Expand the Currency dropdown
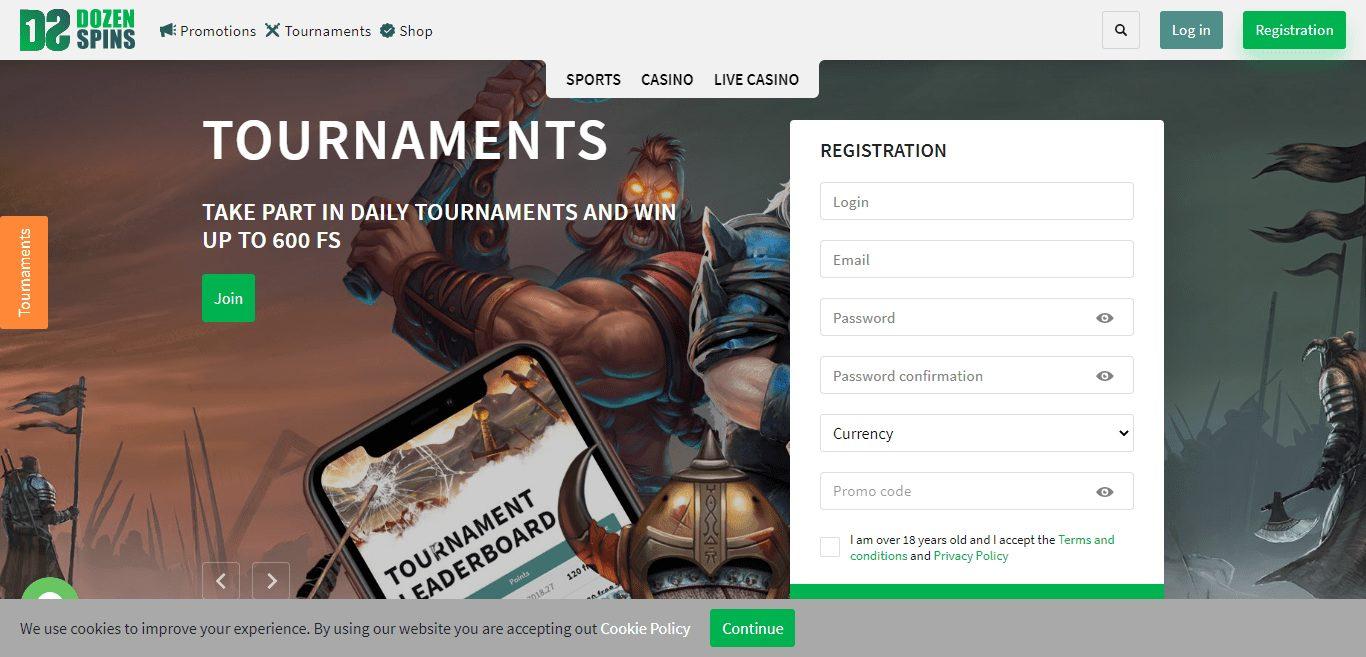The width and height of the screenshot is (1366, 657). 977,433
